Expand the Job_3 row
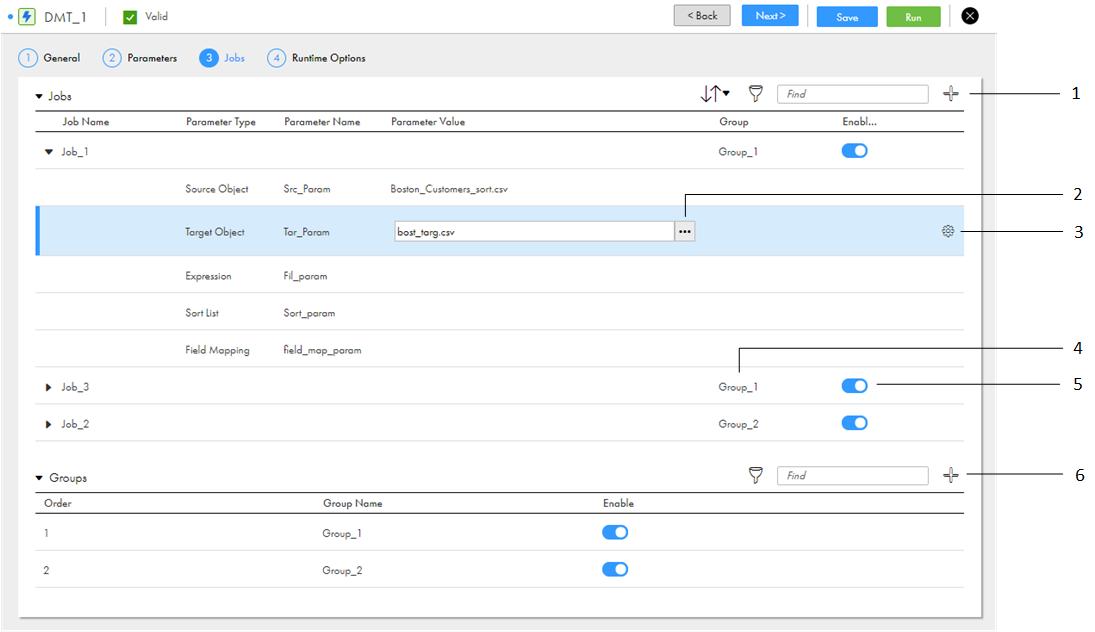Viewport: 1095px width, 632px height. (48, 387)
